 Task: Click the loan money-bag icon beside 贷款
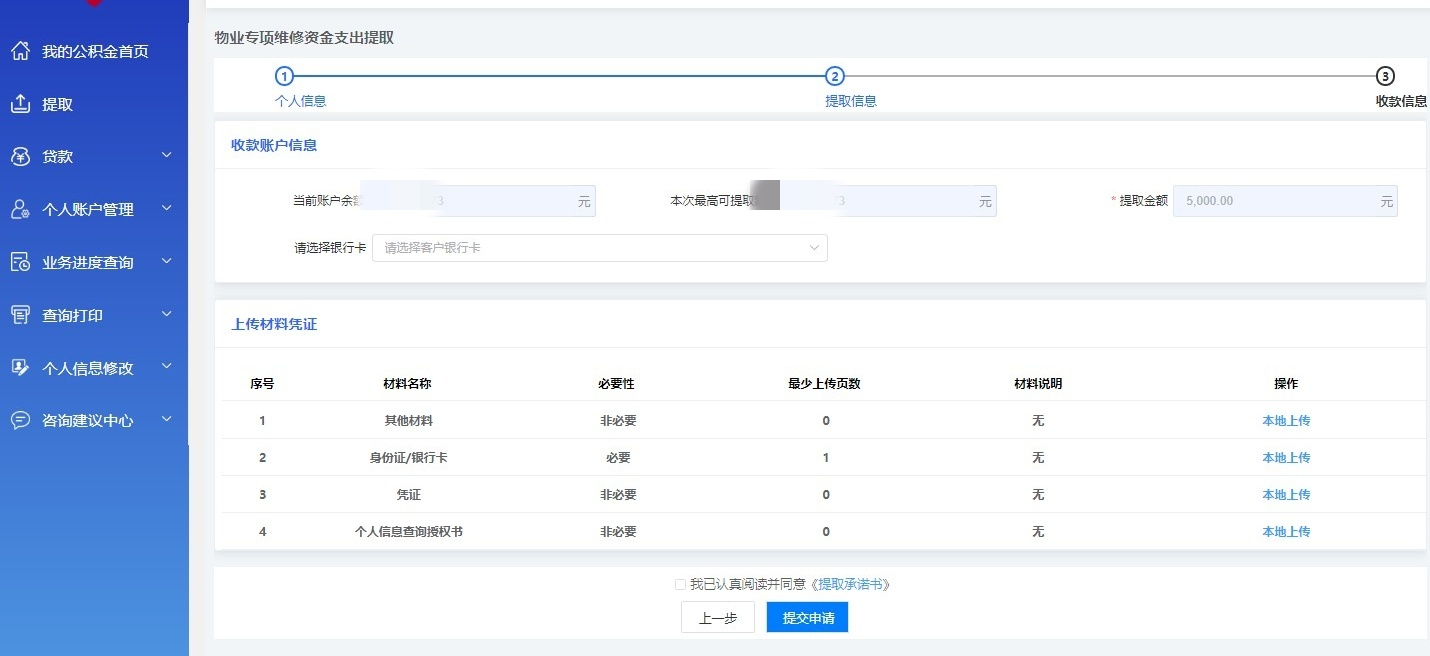20,157
